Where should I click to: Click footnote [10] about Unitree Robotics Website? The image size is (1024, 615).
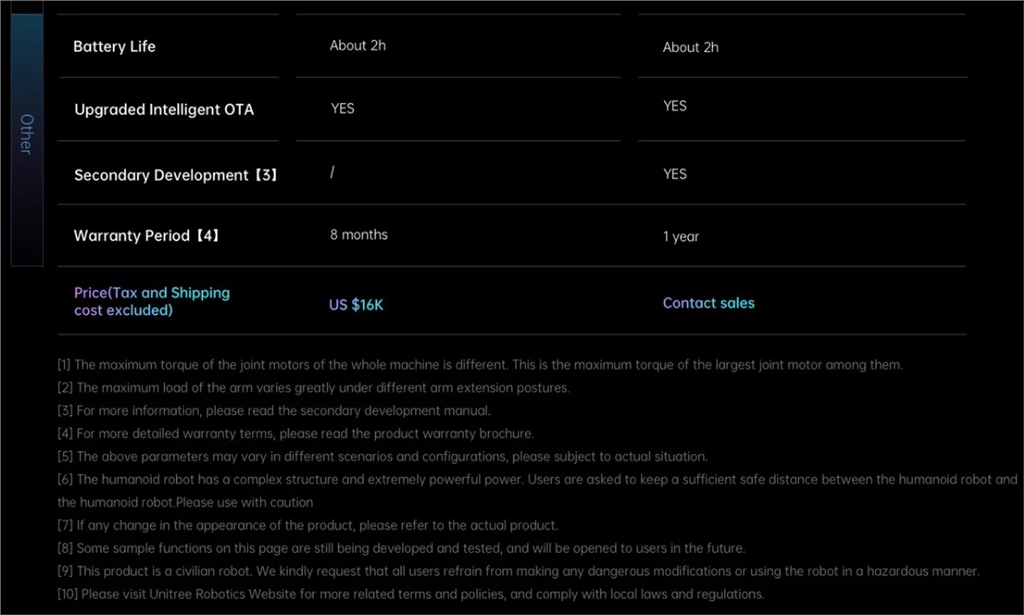pos(411,595)
